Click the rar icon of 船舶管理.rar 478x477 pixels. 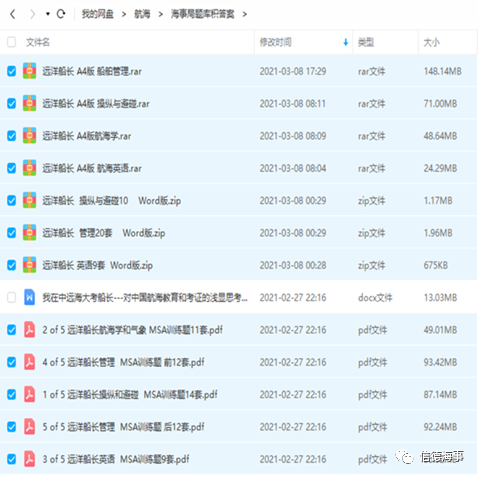pyautogui.click(x=29, y=71)
